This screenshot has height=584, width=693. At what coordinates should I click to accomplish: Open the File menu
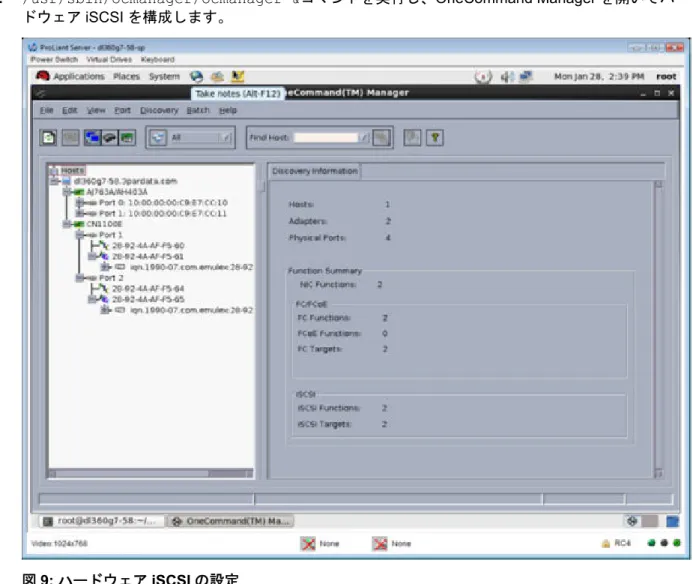pyautogui.click(x=46, y=111)
